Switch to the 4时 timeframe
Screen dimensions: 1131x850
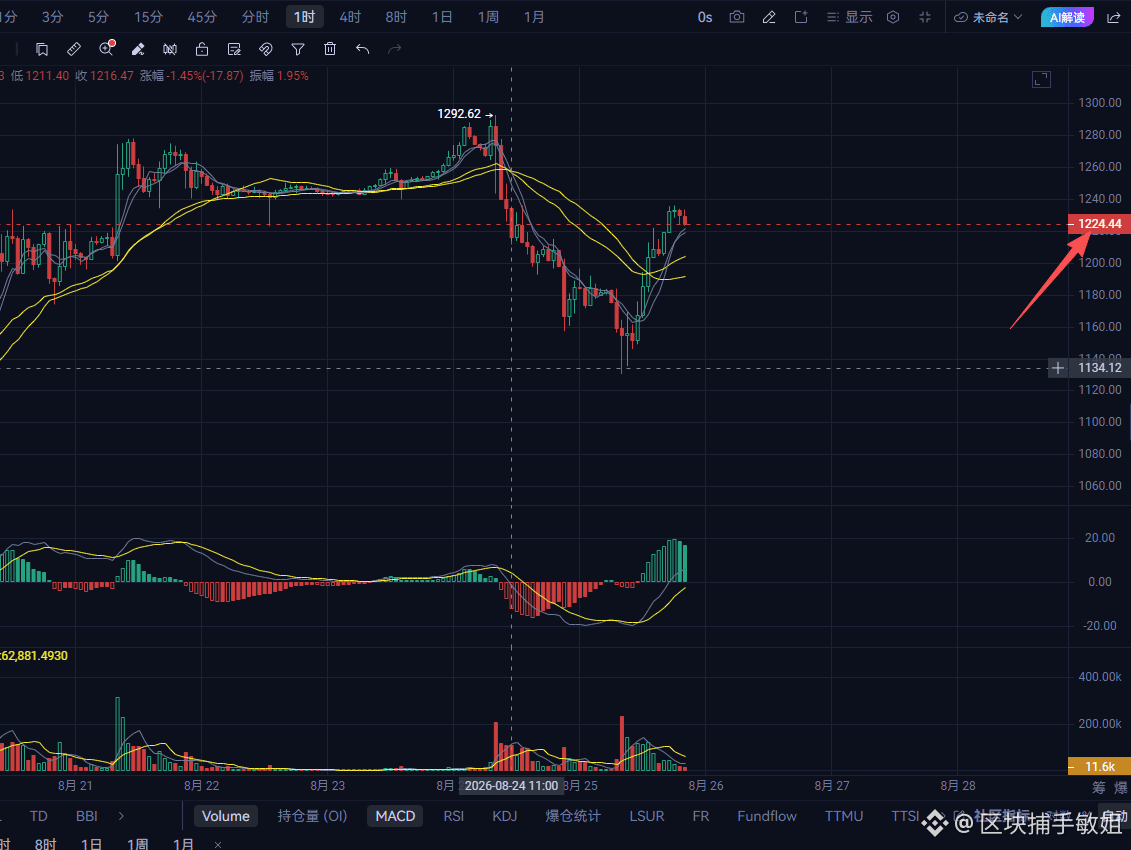click(350, 17)
